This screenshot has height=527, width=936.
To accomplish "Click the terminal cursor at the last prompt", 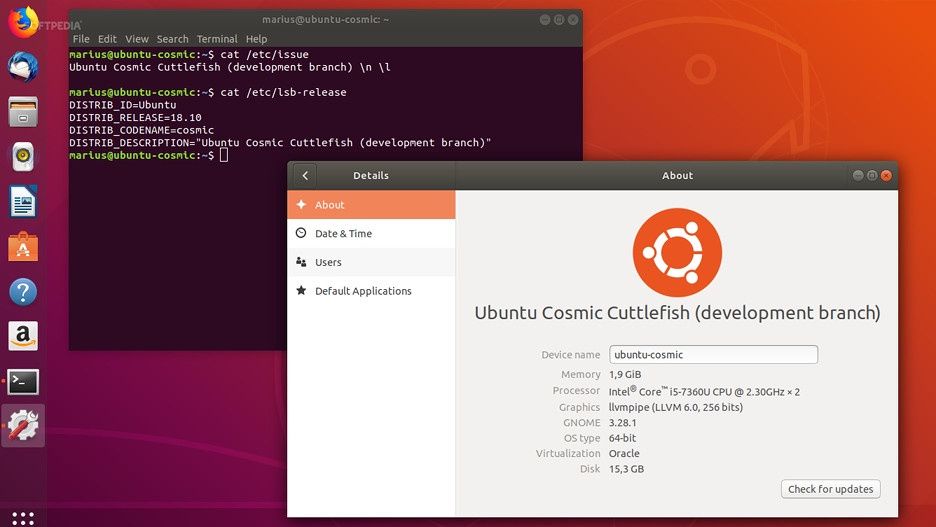I will [224, 155].
